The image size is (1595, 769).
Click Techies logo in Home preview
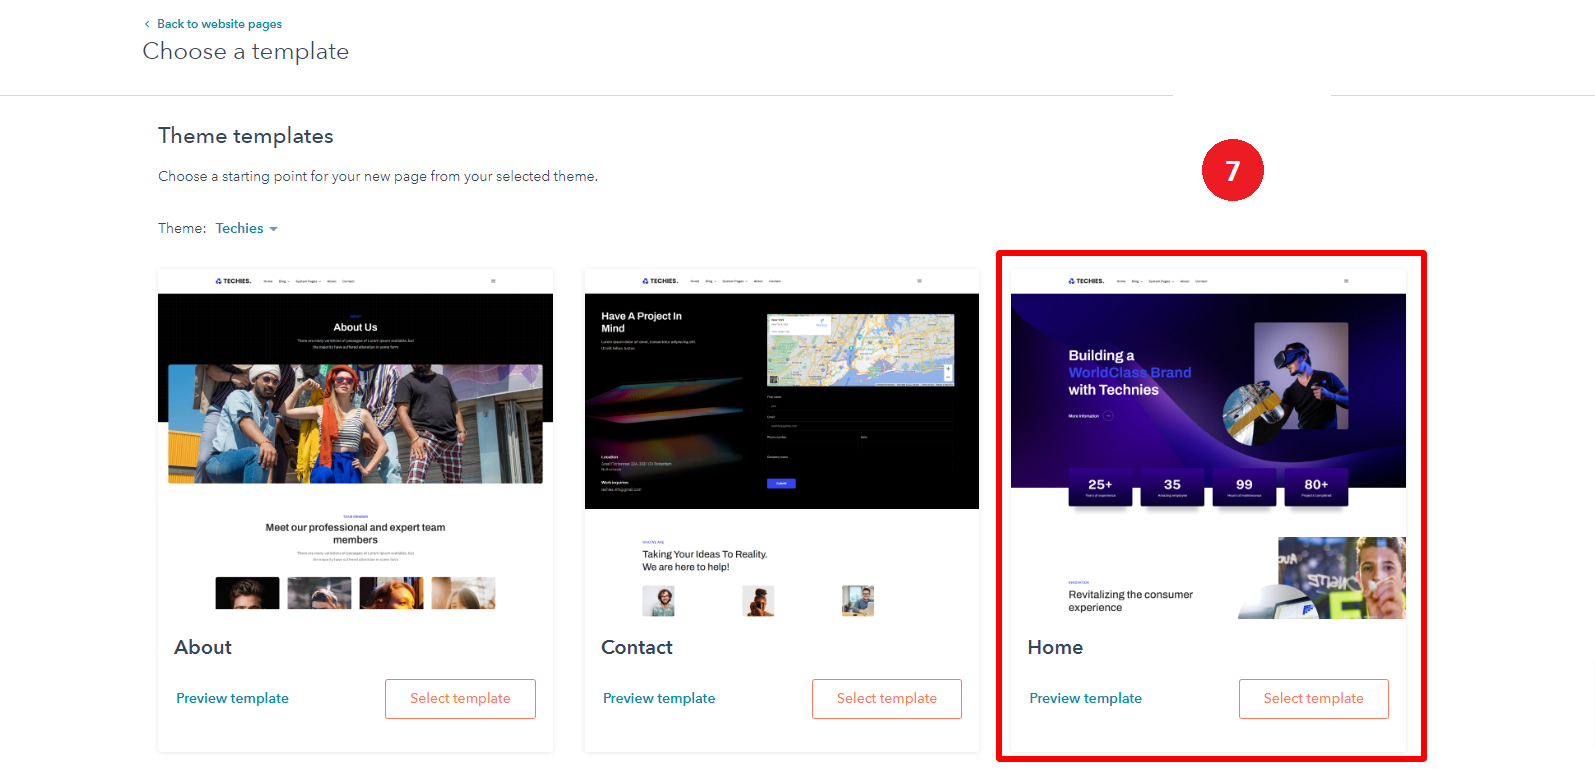[x=1086, y=281]
